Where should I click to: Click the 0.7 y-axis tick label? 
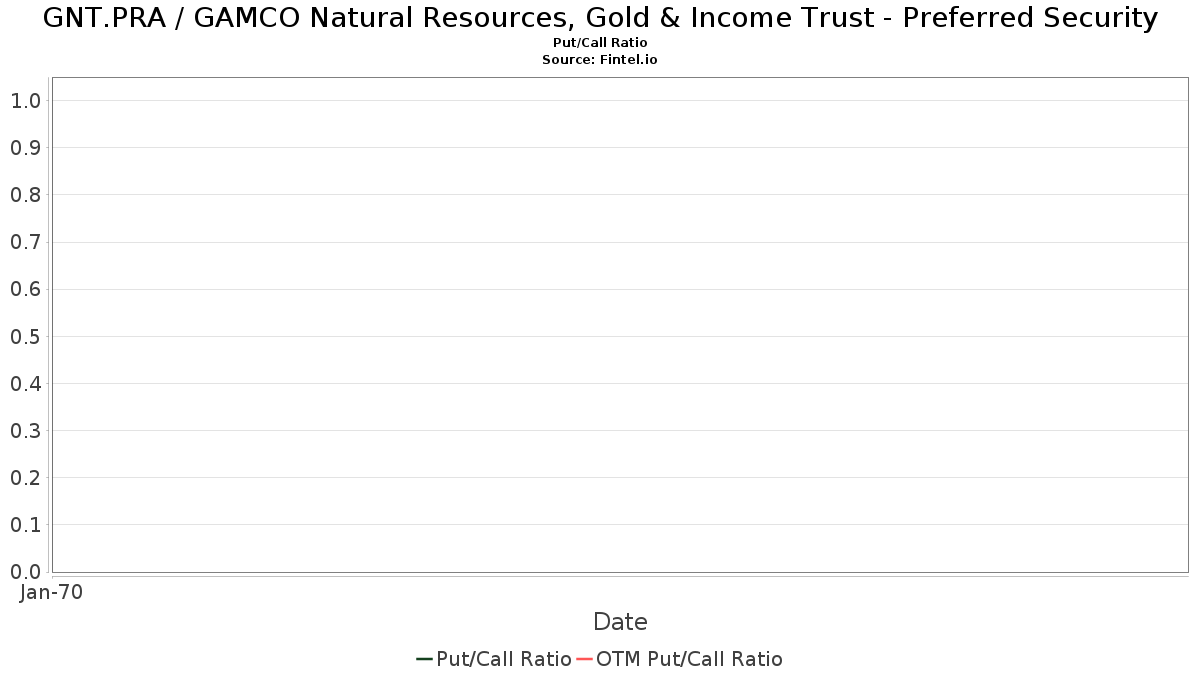click(x=25, y=242)
